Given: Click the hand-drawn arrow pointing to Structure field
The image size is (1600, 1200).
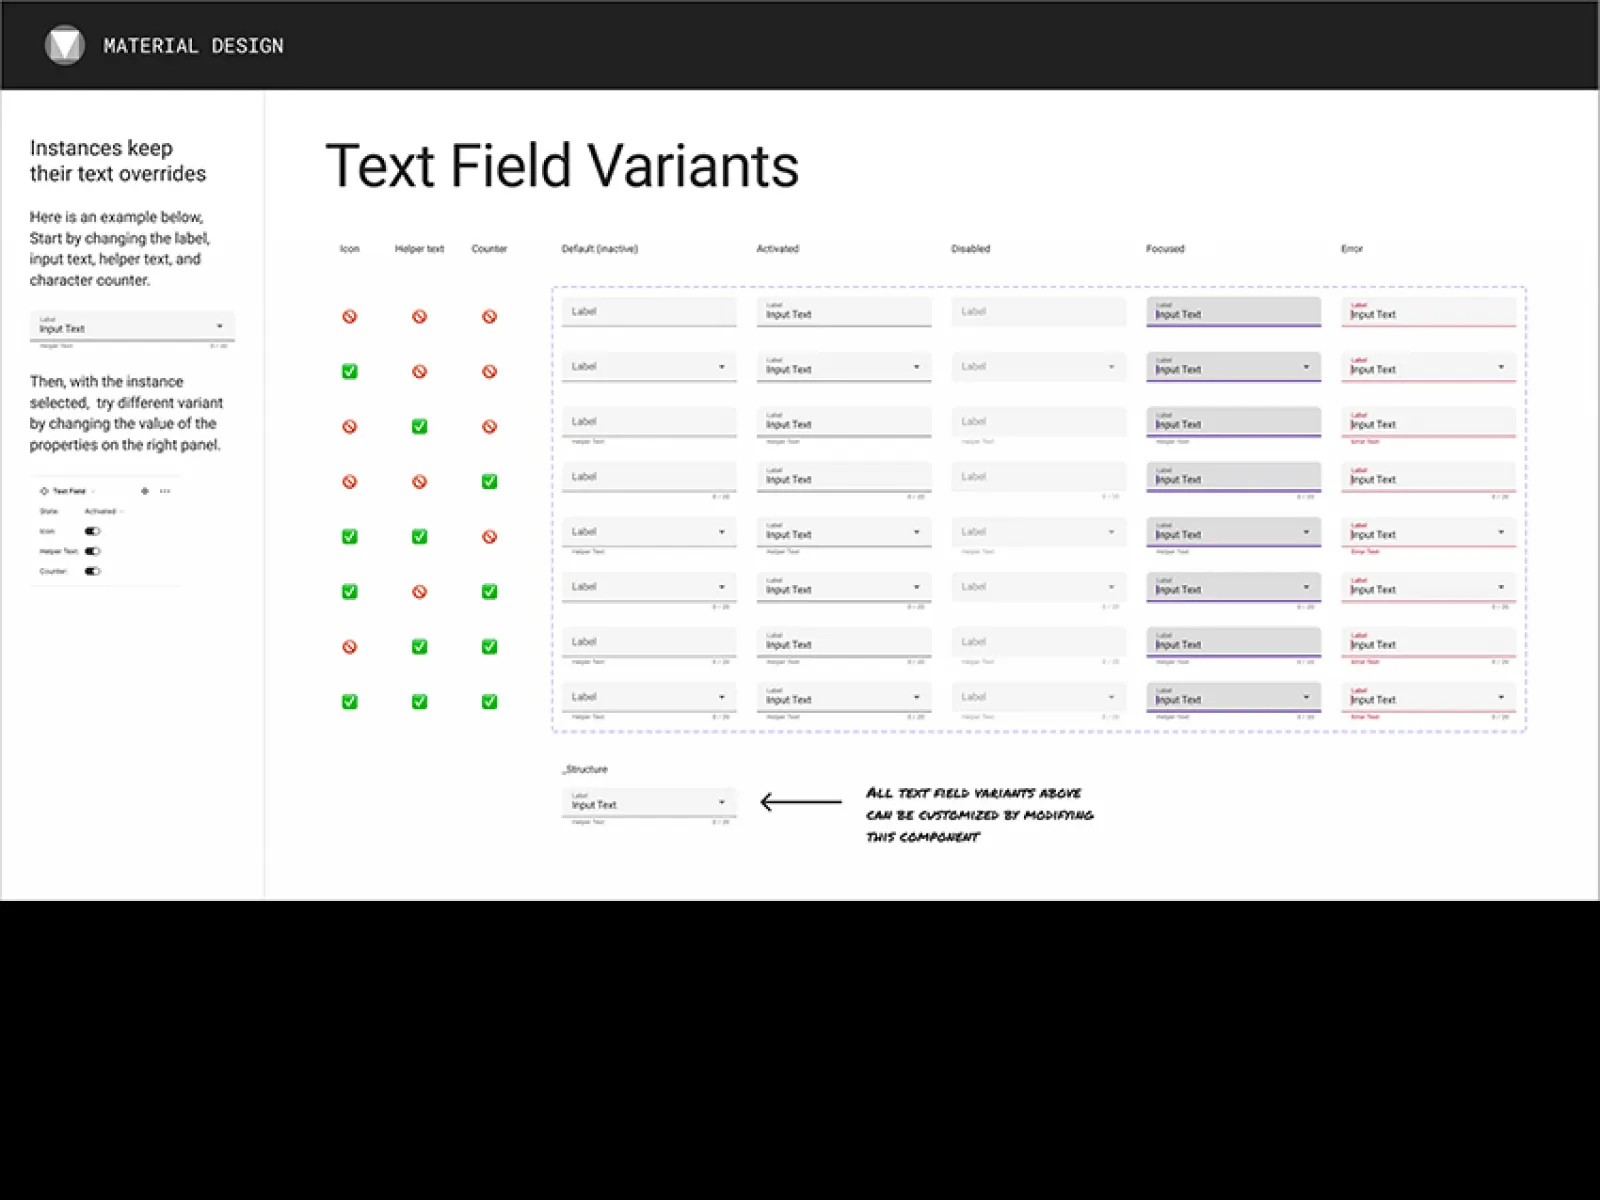Looking at the screenshot, I should coord(801,802).
